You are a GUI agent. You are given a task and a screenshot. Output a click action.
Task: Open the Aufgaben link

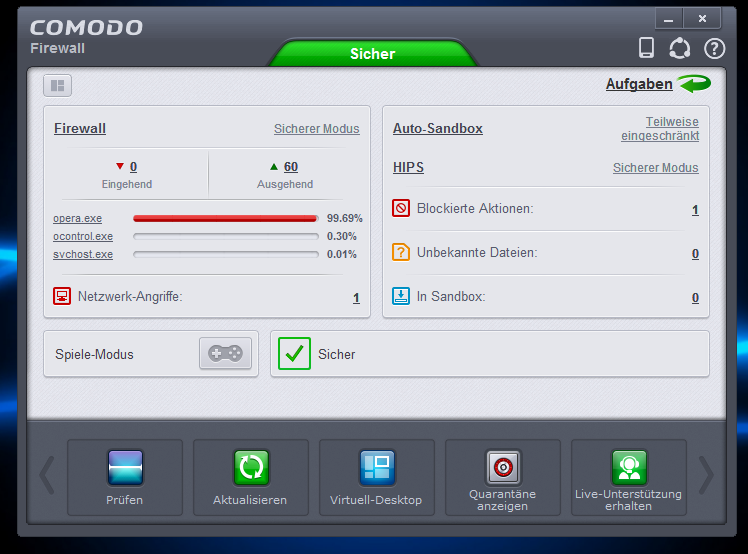(639, 84)
